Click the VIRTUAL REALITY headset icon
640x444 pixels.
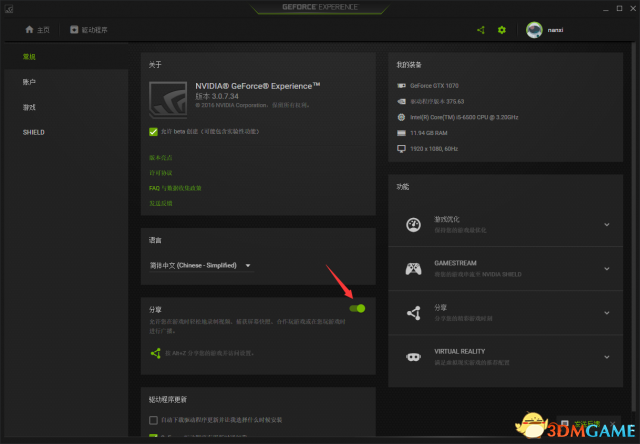click(413, 357)
